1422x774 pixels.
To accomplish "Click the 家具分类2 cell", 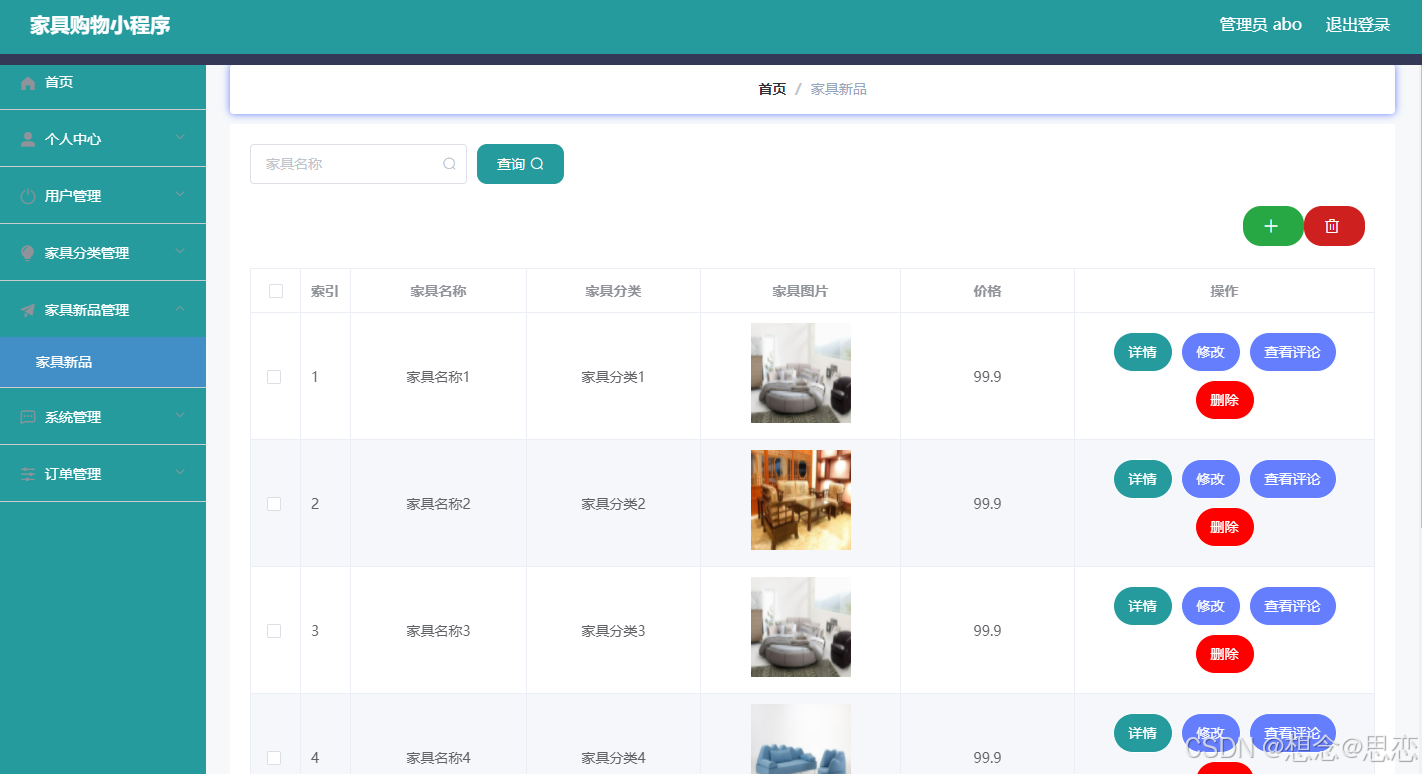I will (x=613, y=504).
